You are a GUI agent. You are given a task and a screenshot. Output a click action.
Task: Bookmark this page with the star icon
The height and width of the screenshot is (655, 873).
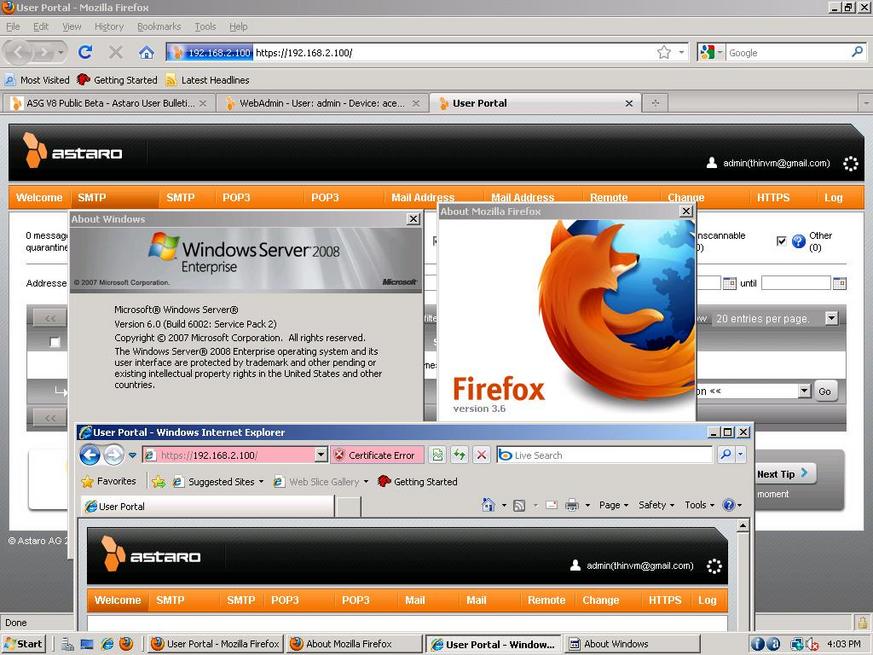[663, 52]
